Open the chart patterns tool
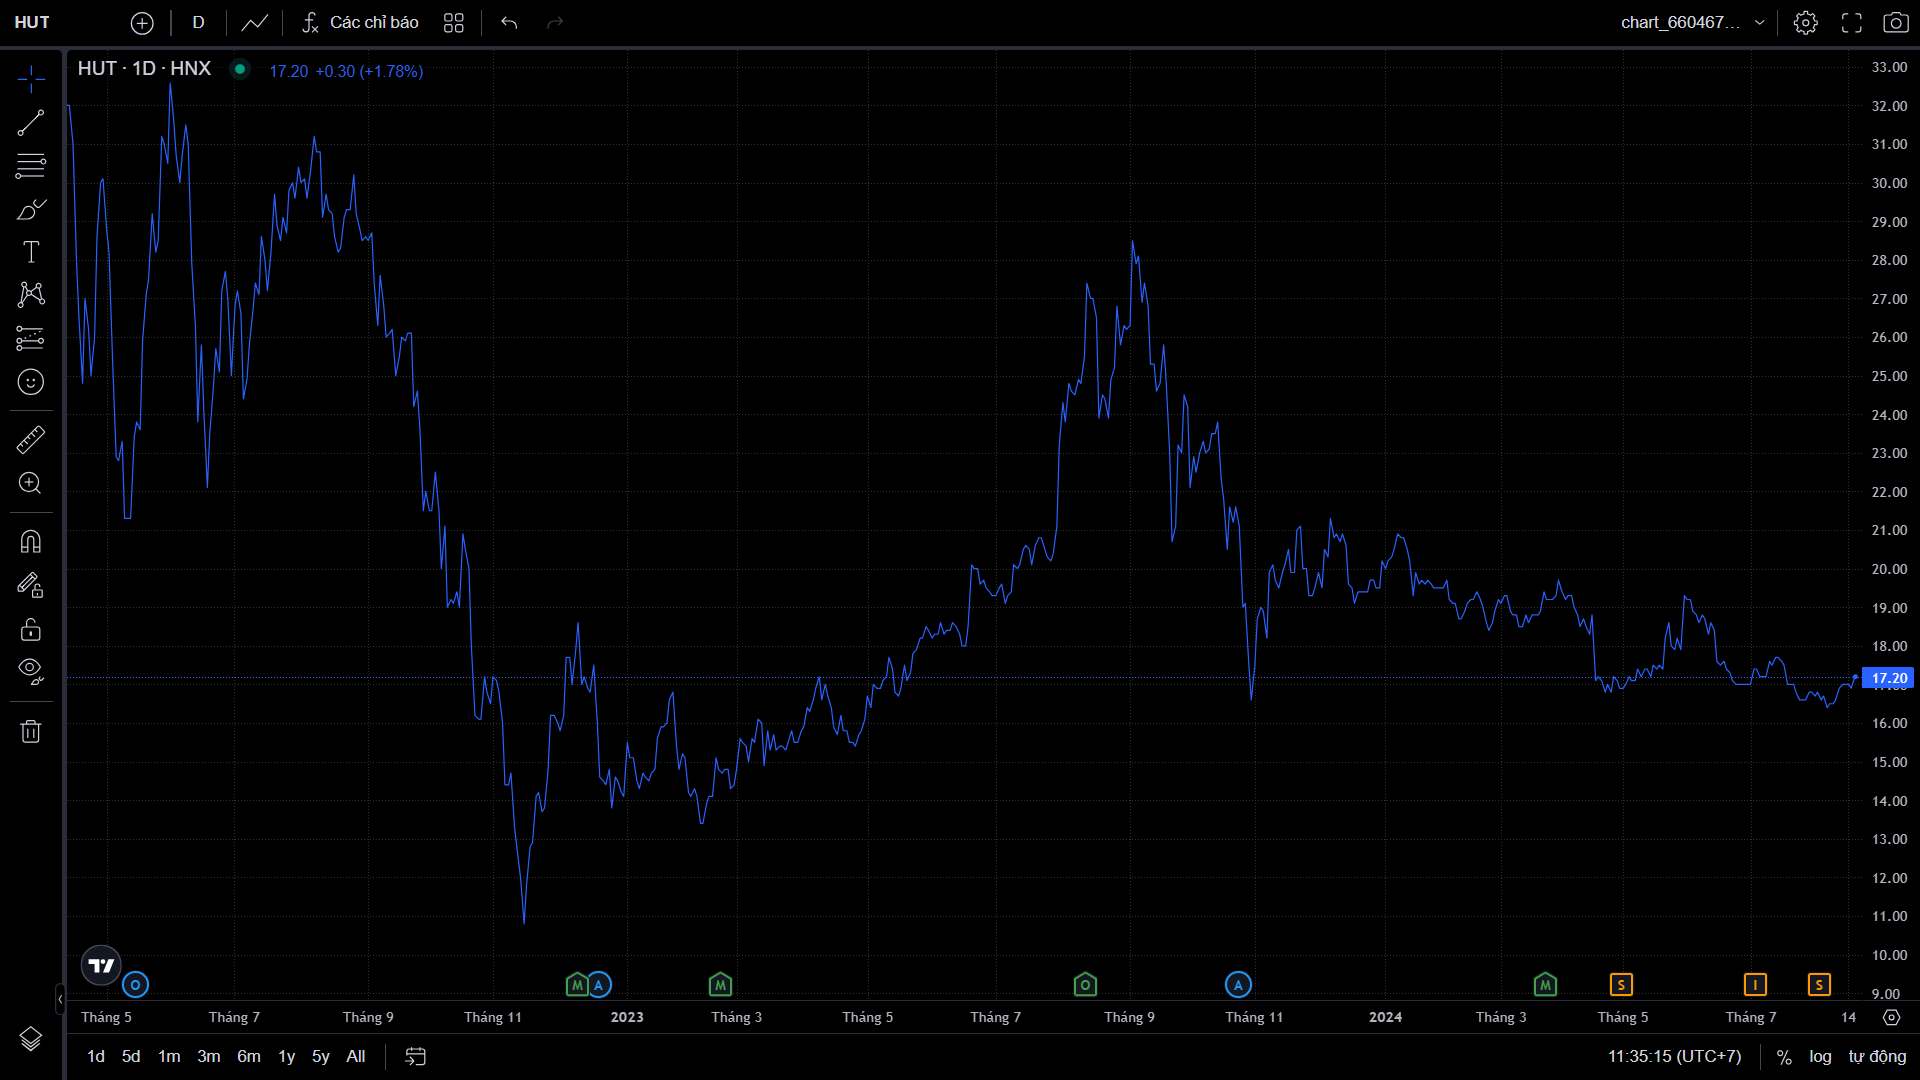The height and width of the screenshot is (1080, 1920). 31,295
